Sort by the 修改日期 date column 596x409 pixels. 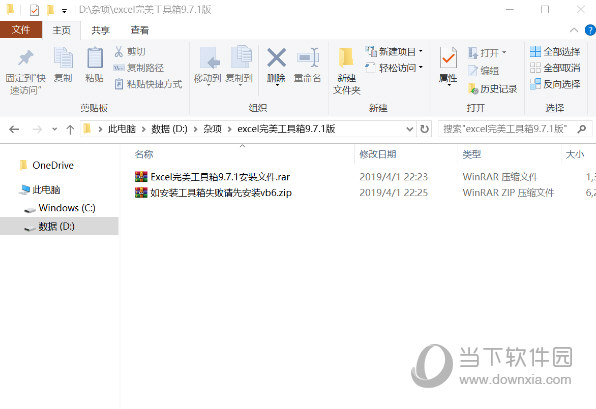click(378, 154)
